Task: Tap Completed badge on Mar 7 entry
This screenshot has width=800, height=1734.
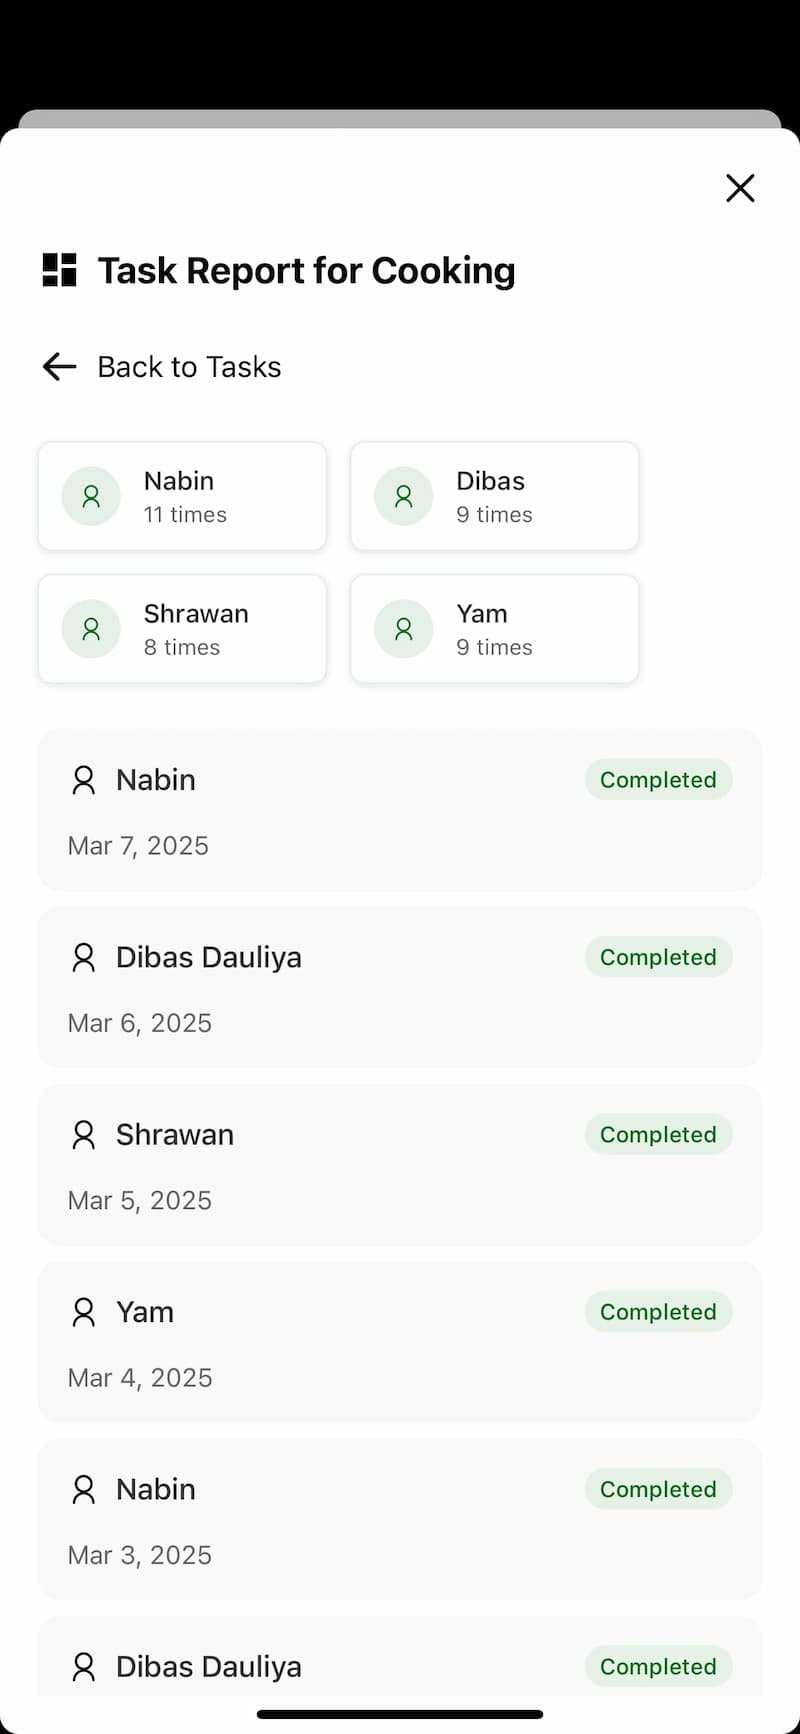Action: click(x=658, y=780)
